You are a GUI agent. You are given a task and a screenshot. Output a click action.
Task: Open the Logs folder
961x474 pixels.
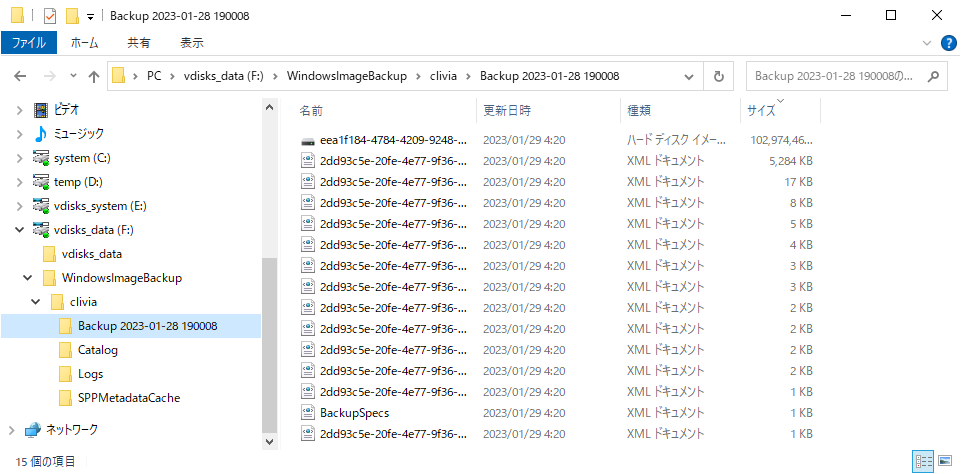pos(91,374)
